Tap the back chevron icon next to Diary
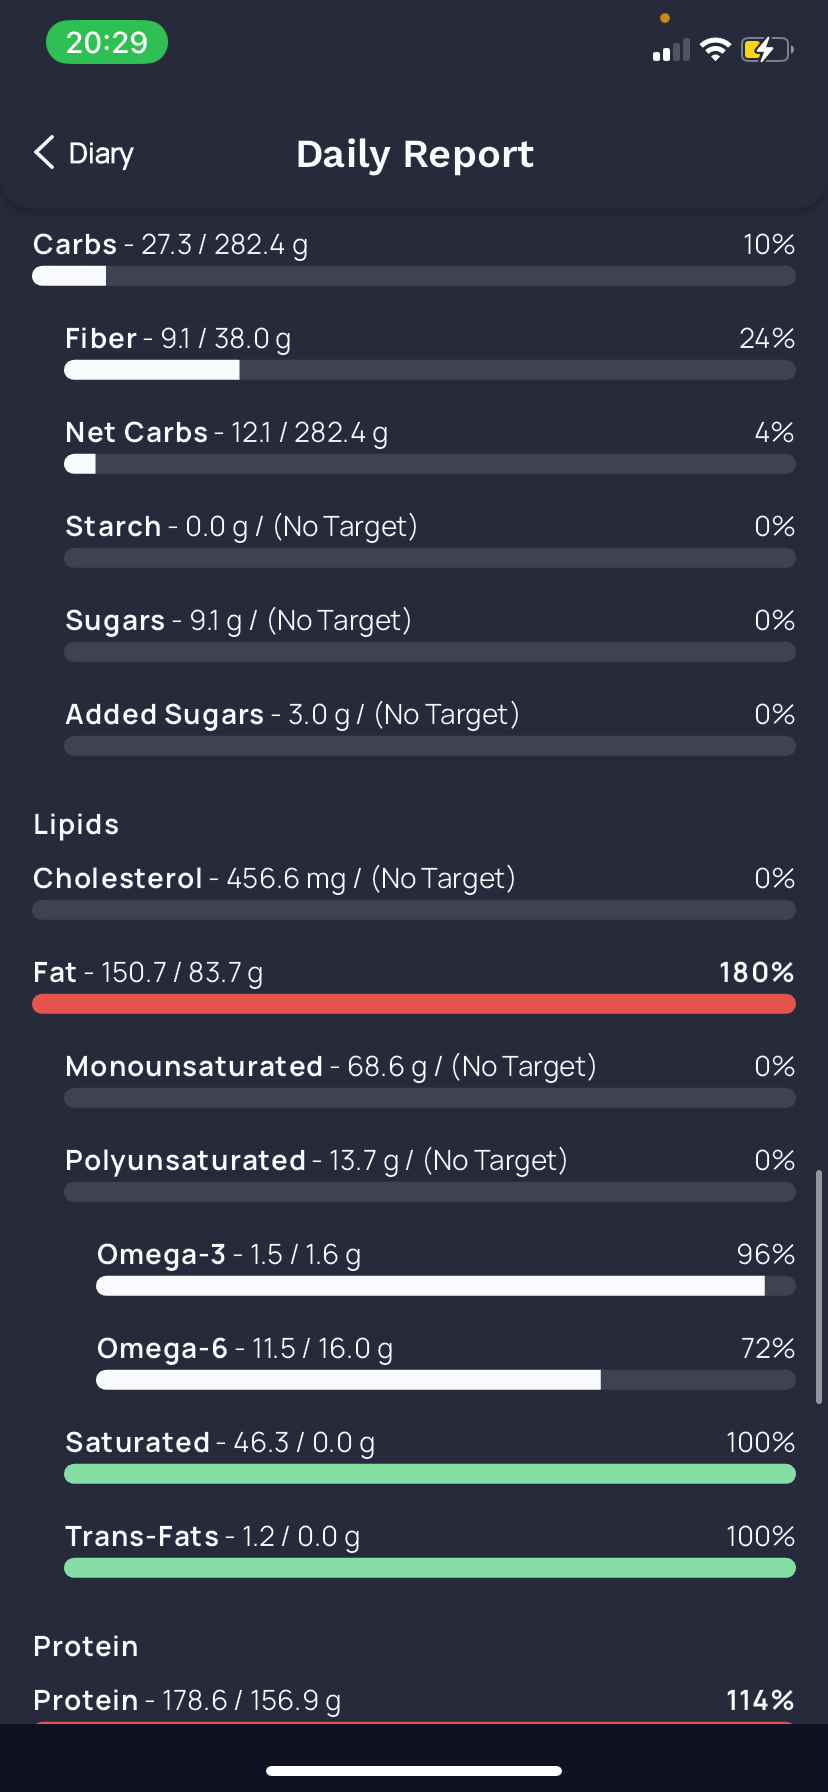Screen dimensions: 828x1792 [44, 153]
